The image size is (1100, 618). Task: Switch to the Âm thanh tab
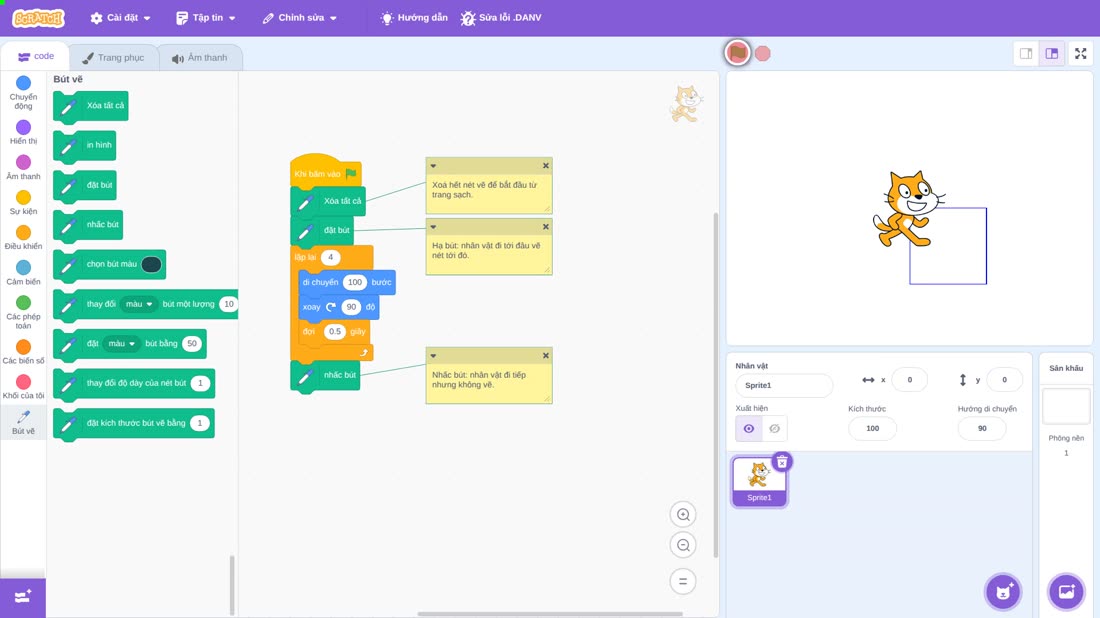(200, 58)
